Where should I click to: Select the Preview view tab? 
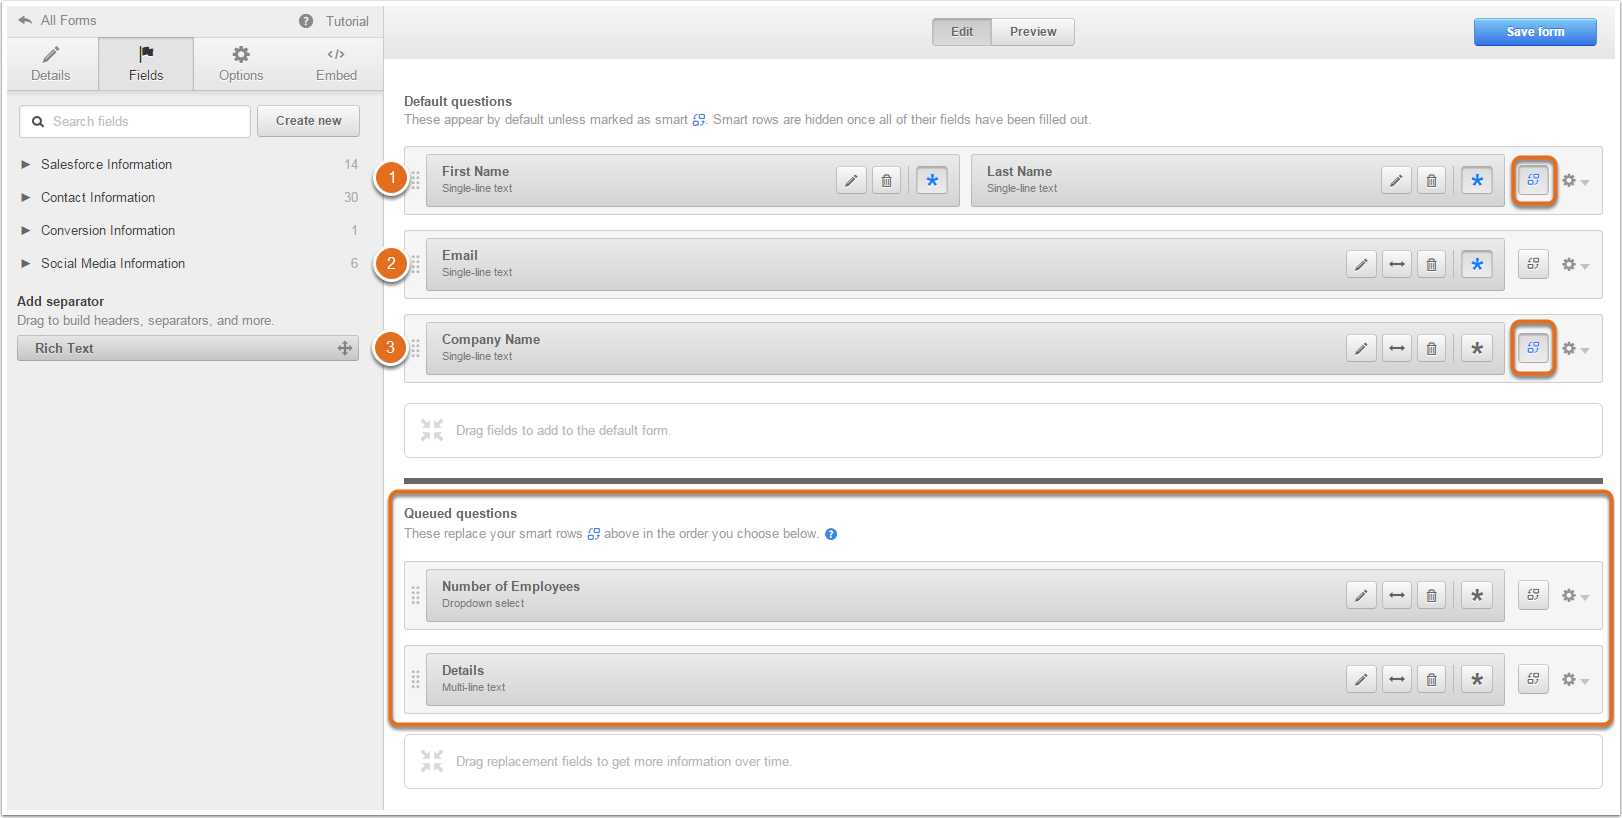click(x=1033, y=32)
